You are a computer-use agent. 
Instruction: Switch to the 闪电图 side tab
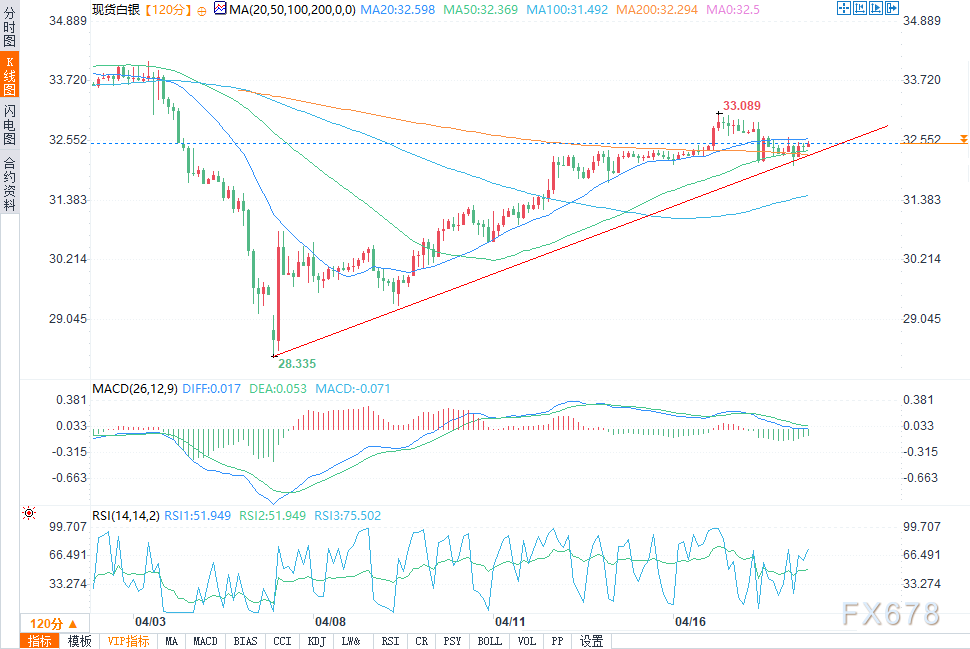click(9, 123)
